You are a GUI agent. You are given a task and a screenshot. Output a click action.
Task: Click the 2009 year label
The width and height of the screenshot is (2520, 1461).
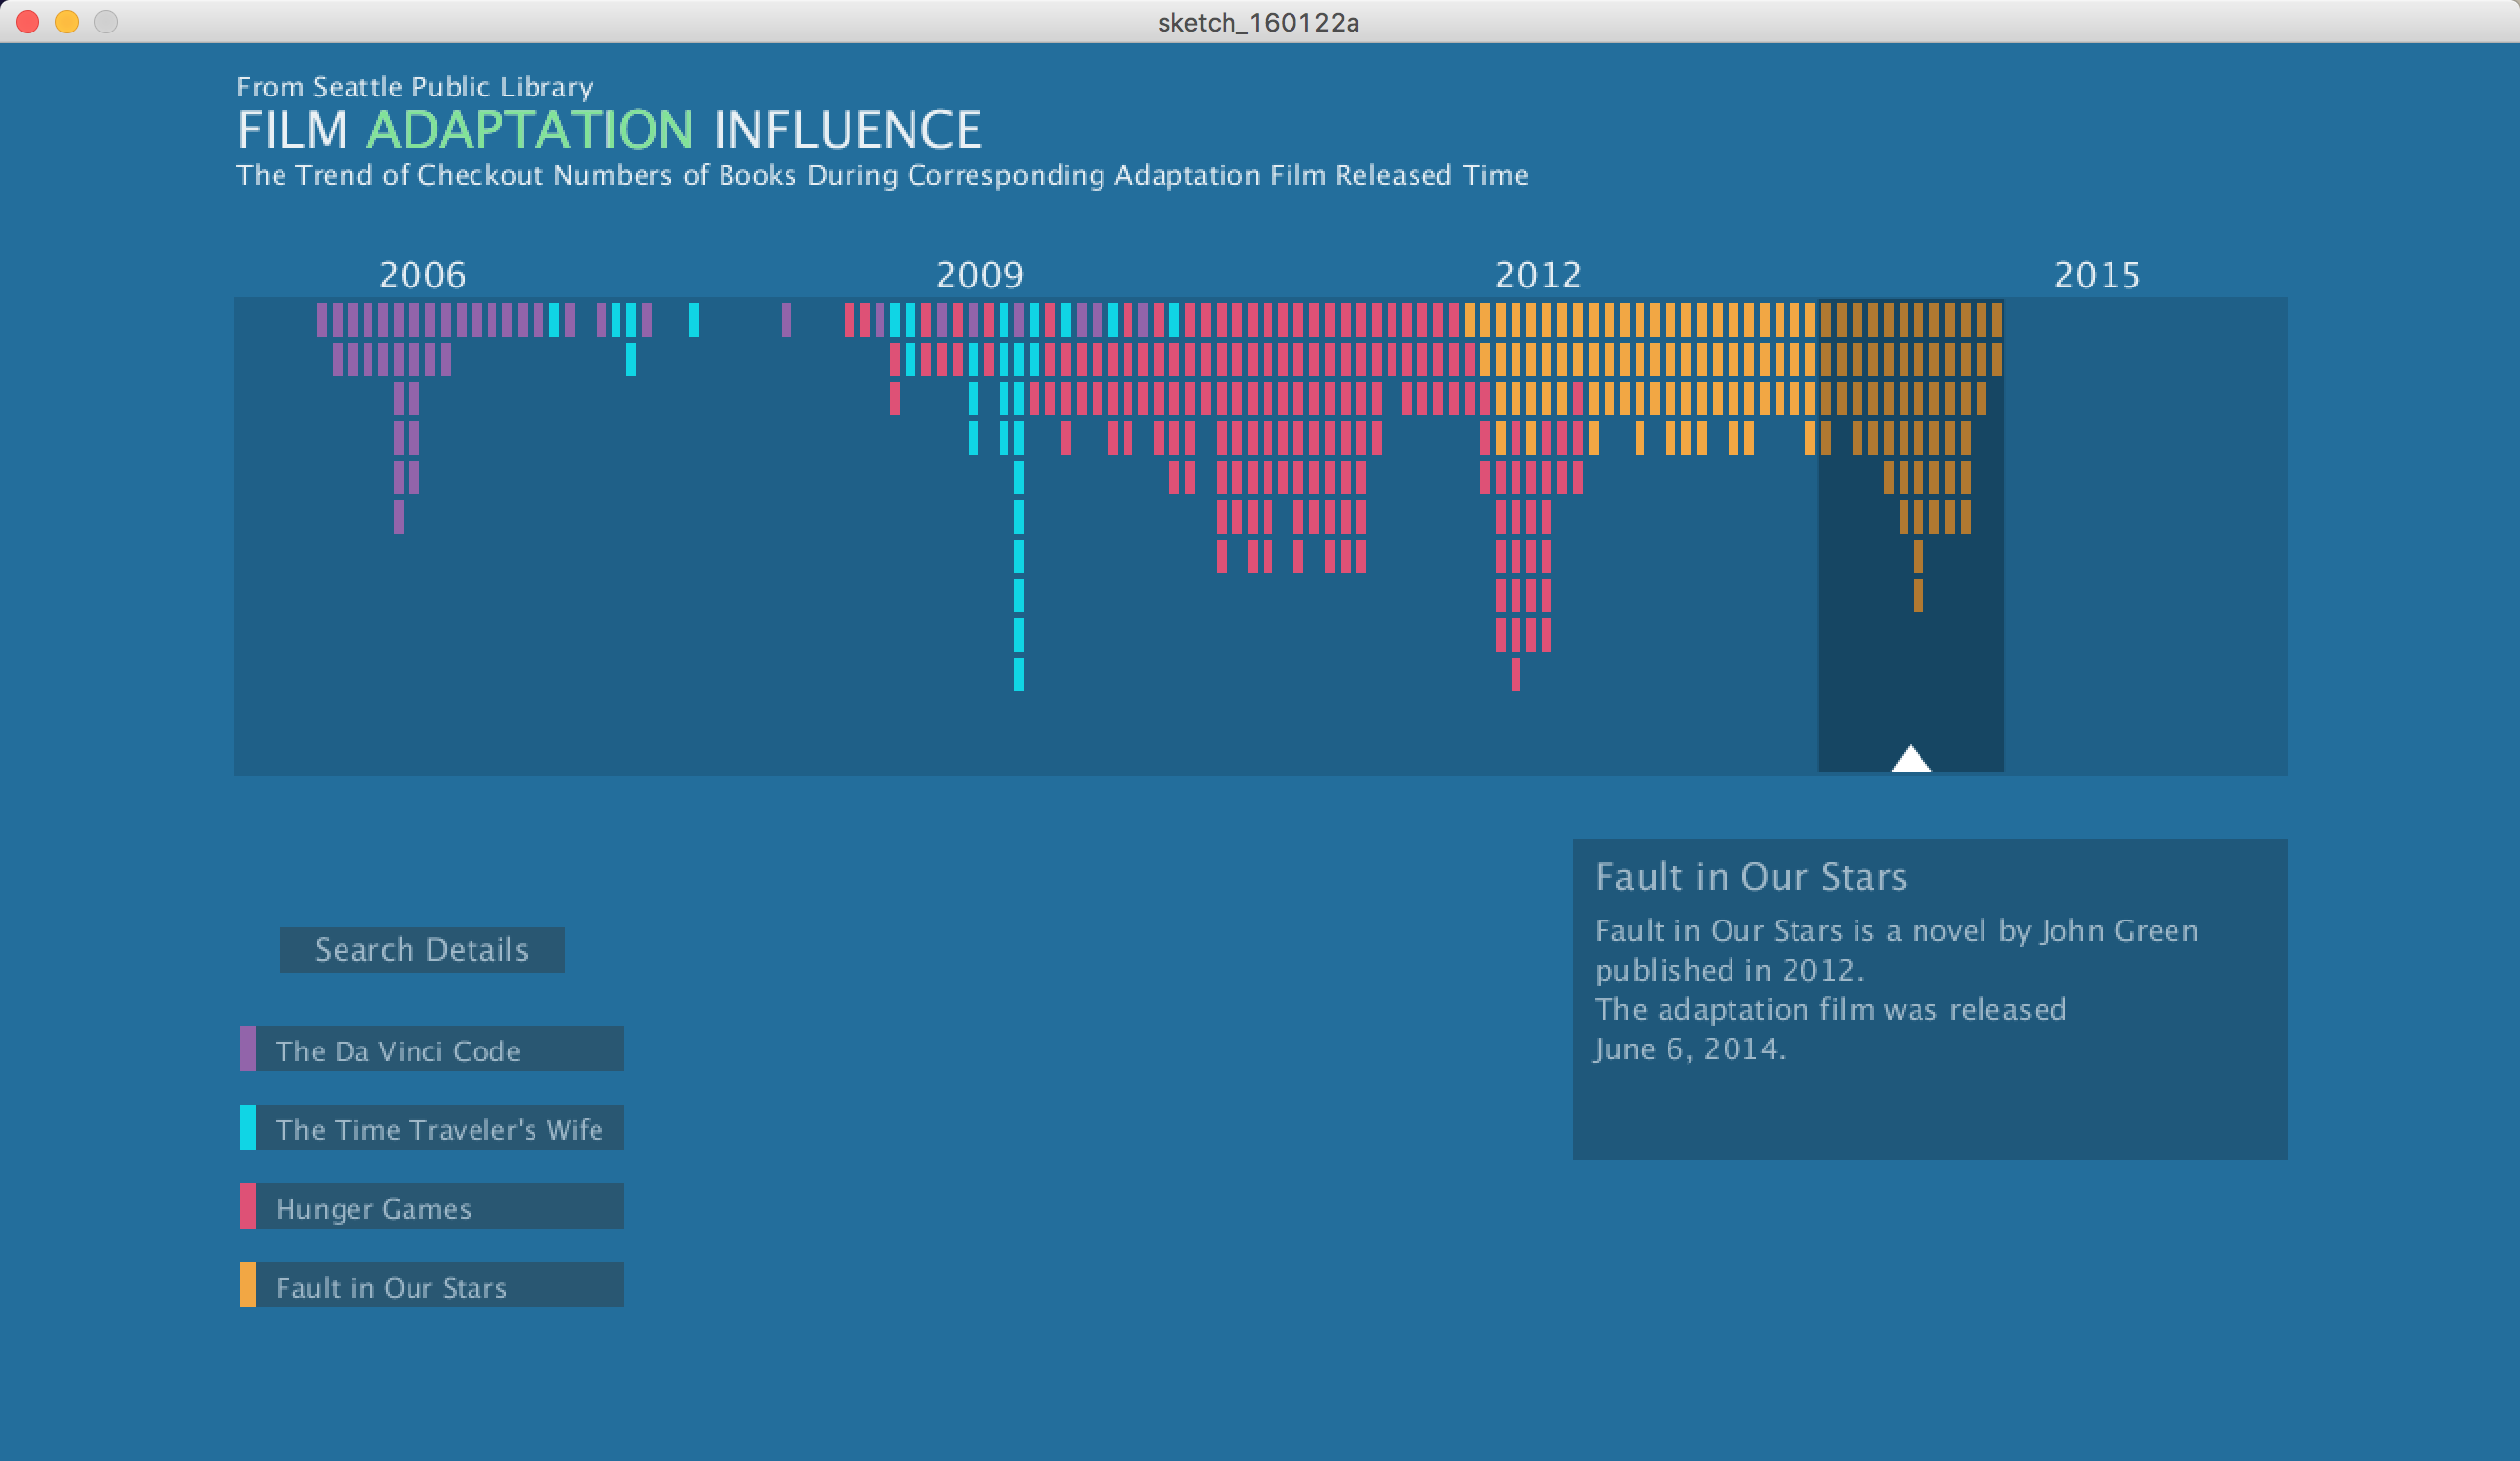coord(979,275)
